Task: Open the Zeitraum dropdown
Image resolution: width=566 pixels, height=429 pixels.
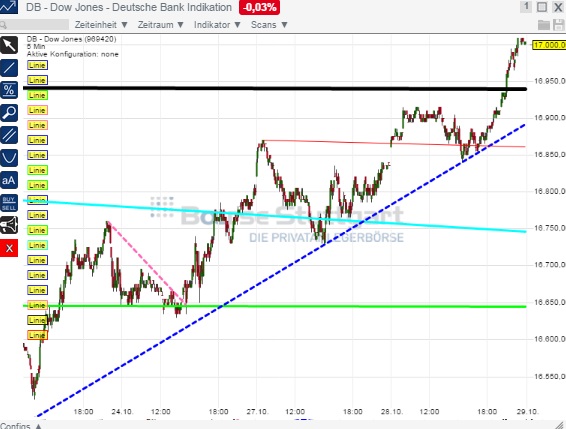Action: [161, 25]
